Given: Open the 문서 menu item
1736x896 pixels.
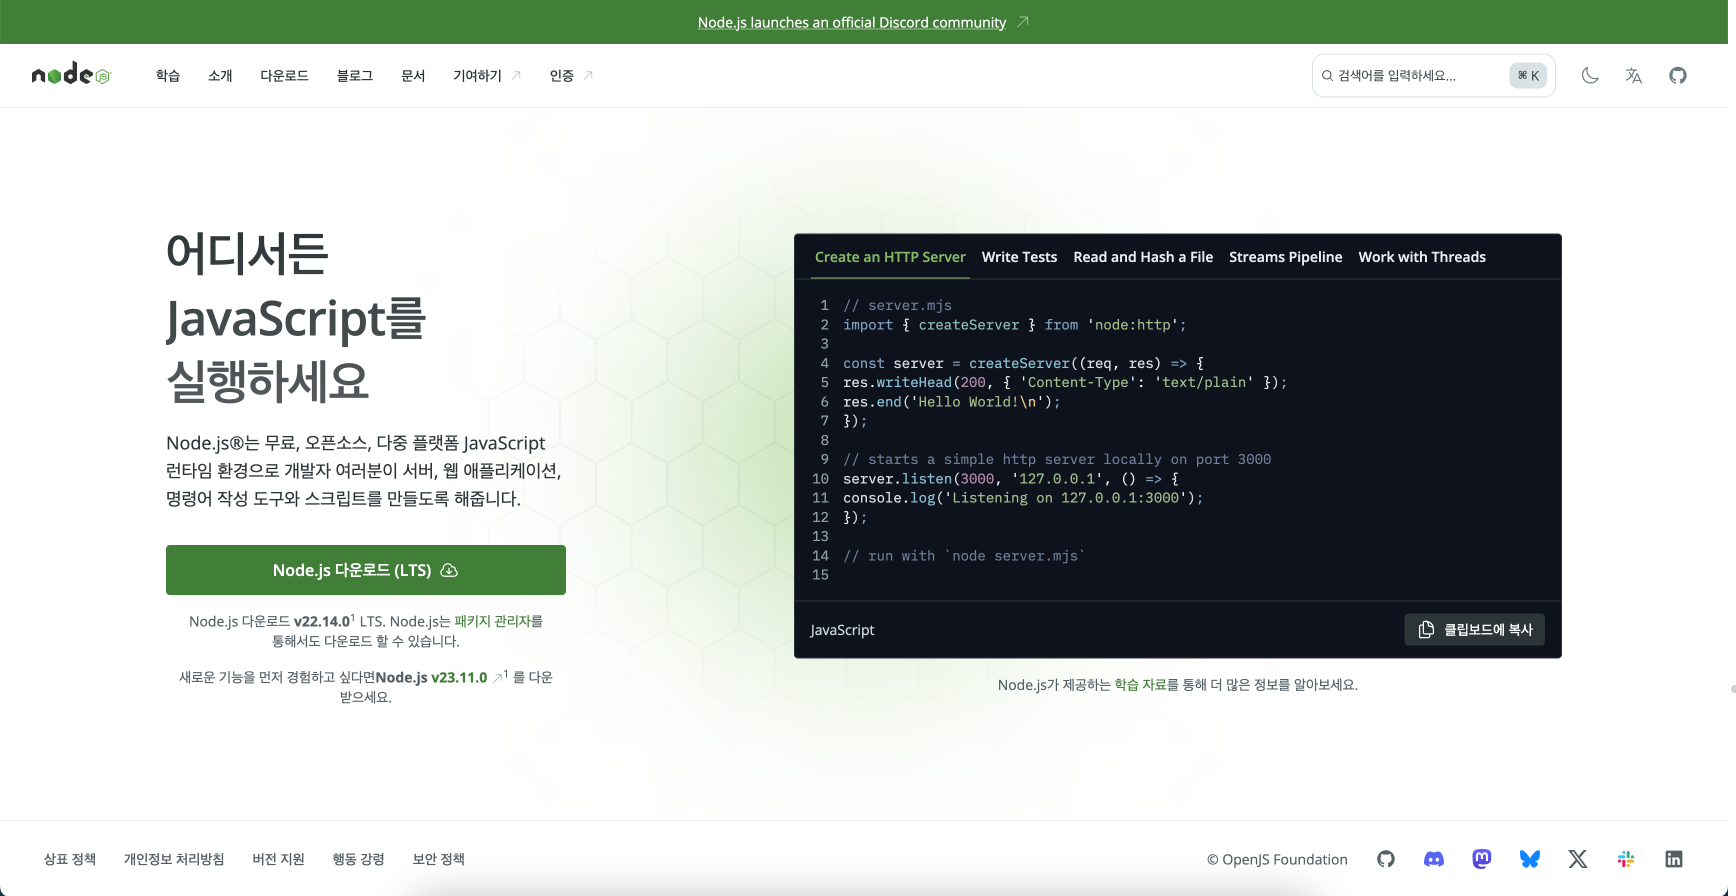Looking at the screenshot, I should [x=413, y=76].
